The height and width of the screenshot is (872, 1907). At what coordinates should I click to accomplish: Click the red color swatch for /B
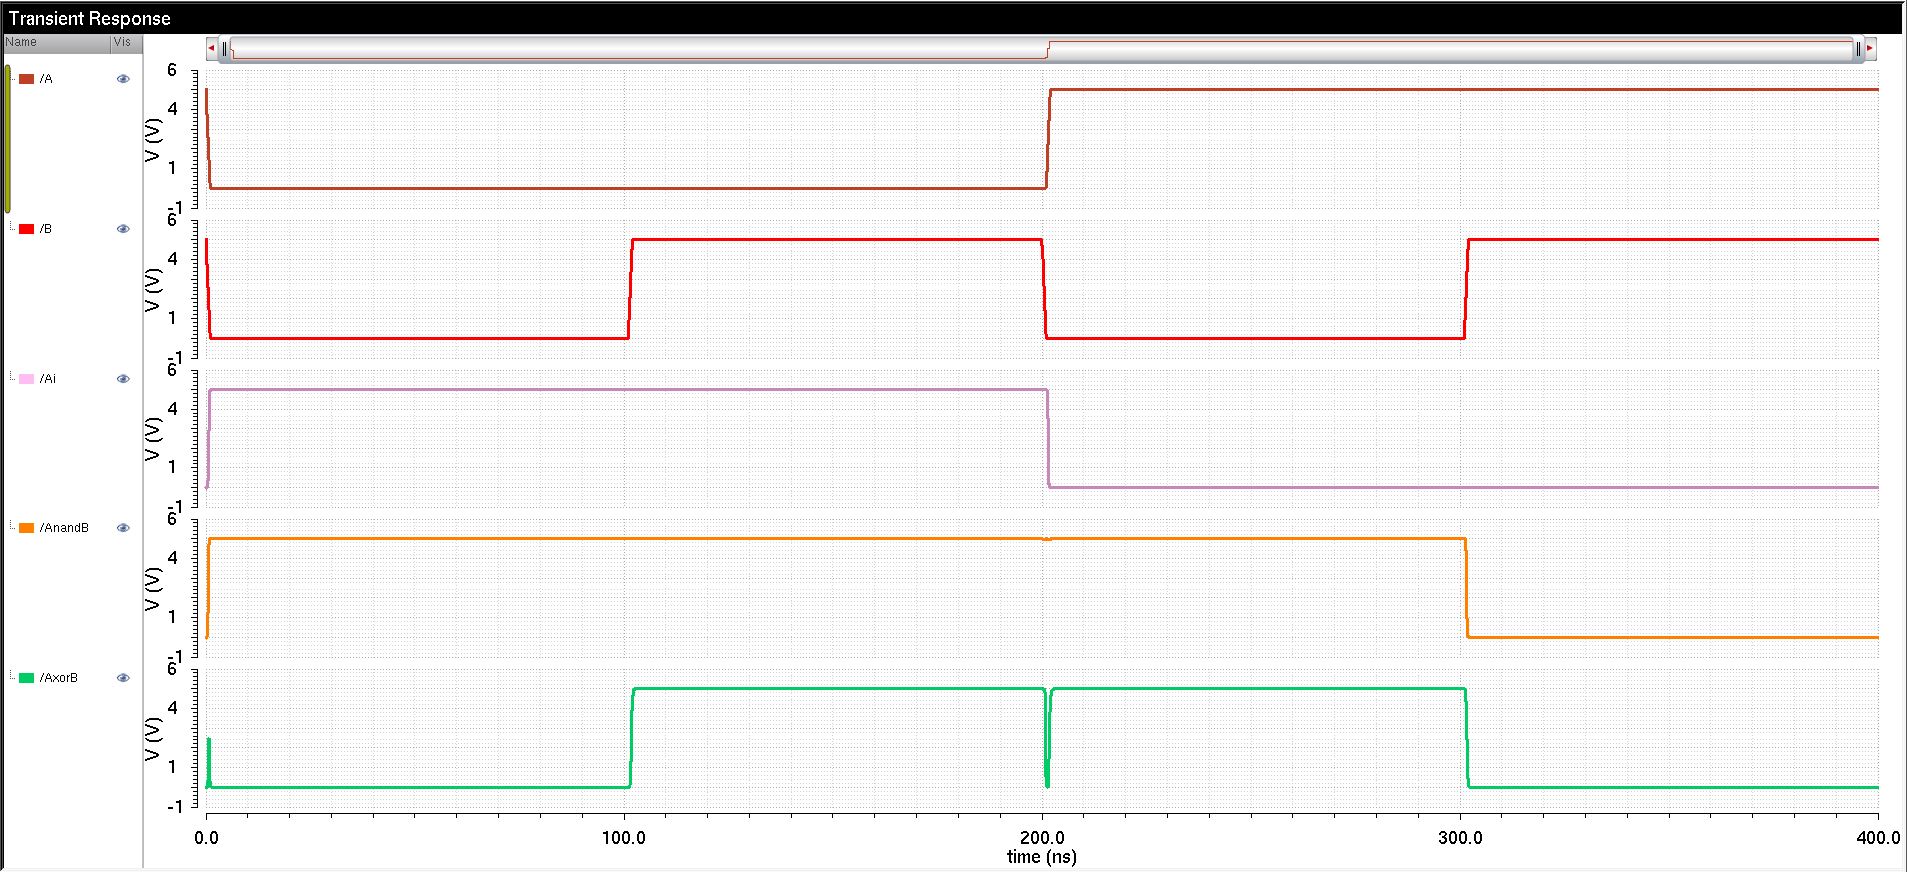pyautogui.click(x=27, y=229)
